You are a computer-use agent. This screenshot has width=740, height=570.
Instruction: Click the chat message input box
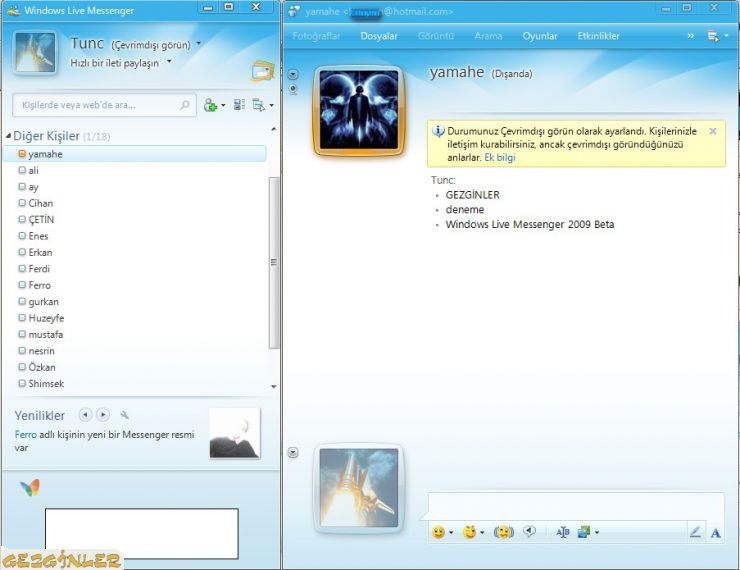(576, 507)
